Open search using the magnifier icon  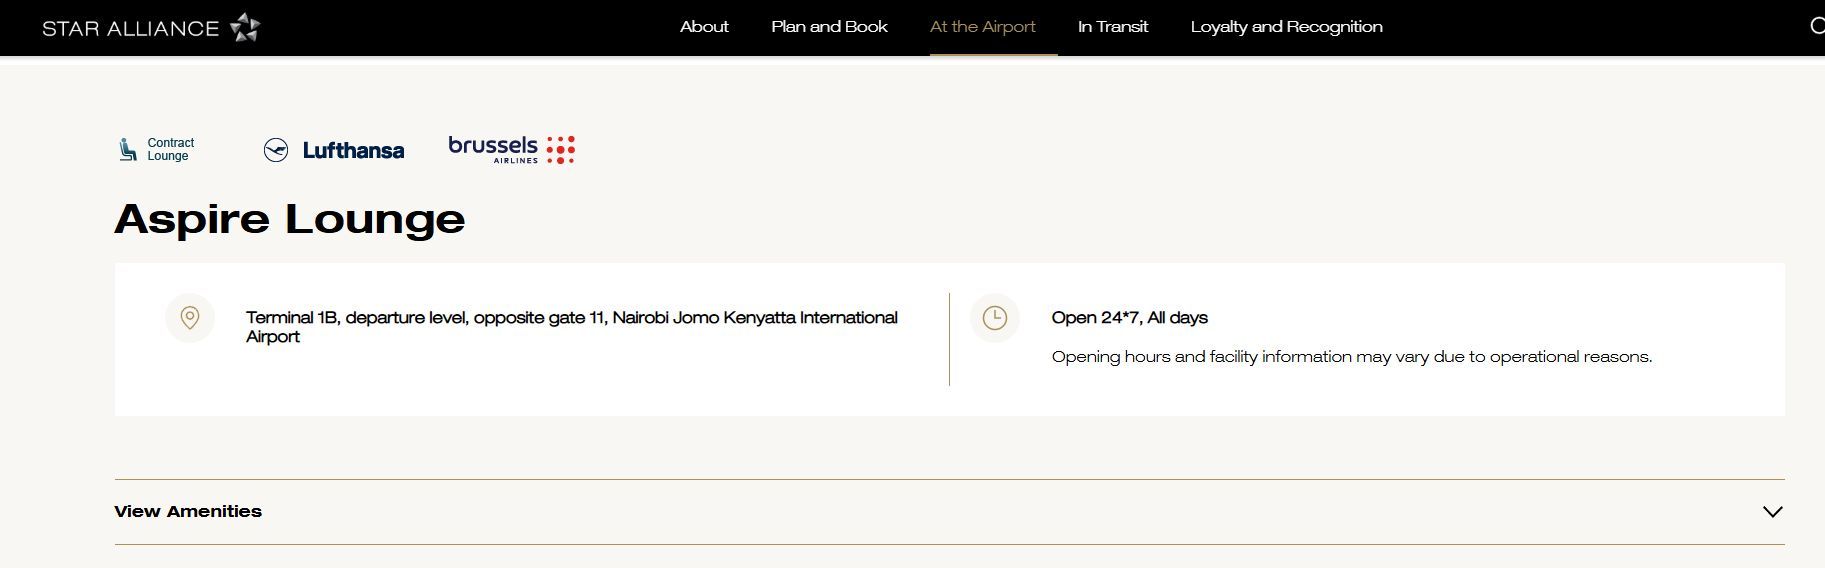coord(1816,26)
